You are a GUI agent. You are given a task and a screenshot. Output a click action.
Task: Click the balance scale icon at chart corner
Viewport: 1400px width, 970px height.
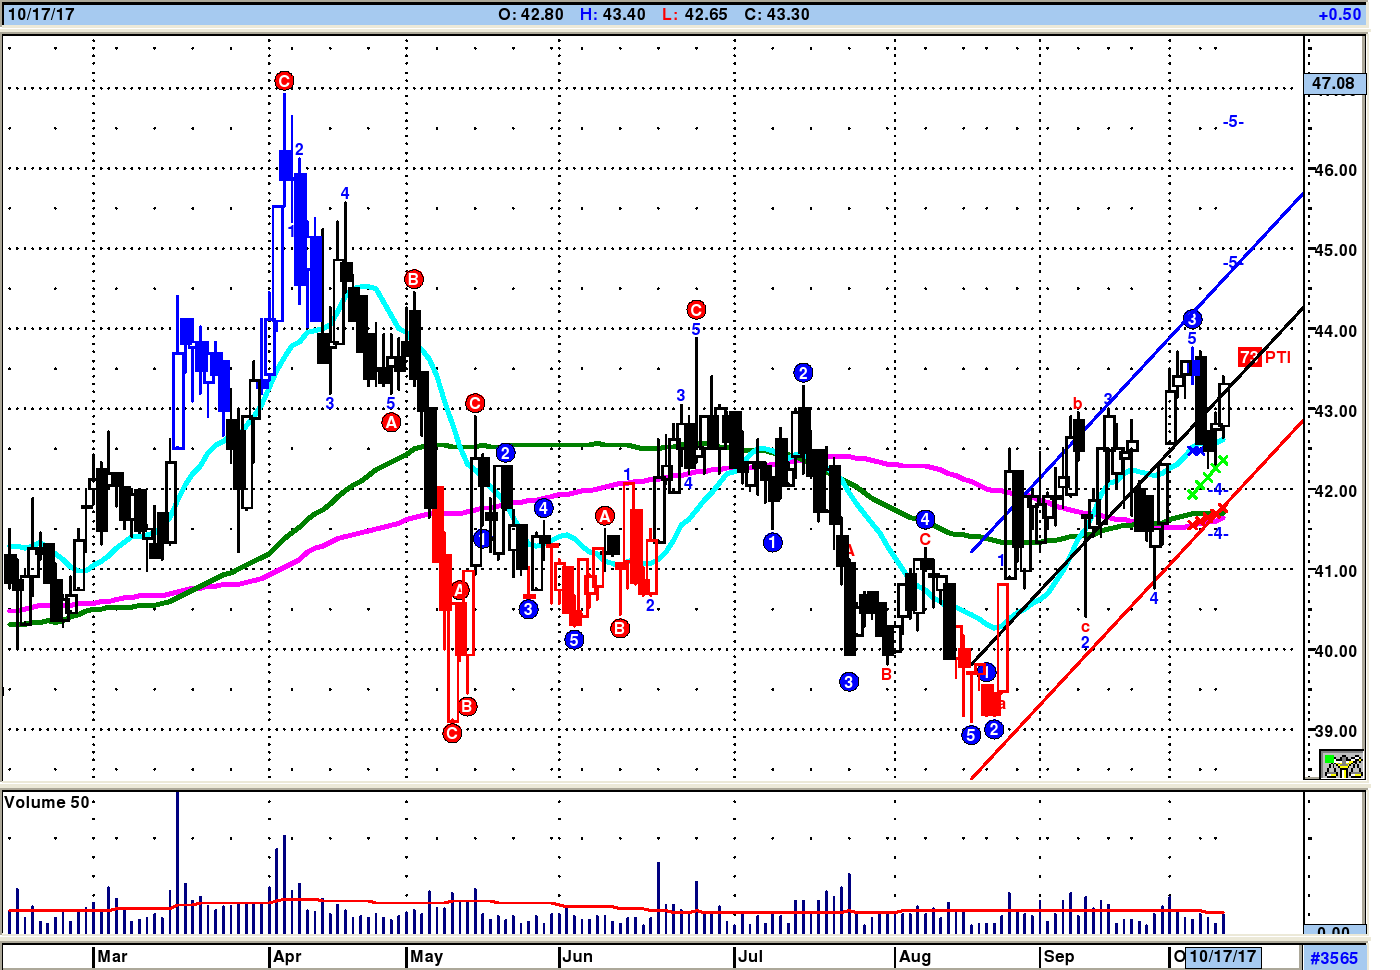click(x=1343, y=766)
